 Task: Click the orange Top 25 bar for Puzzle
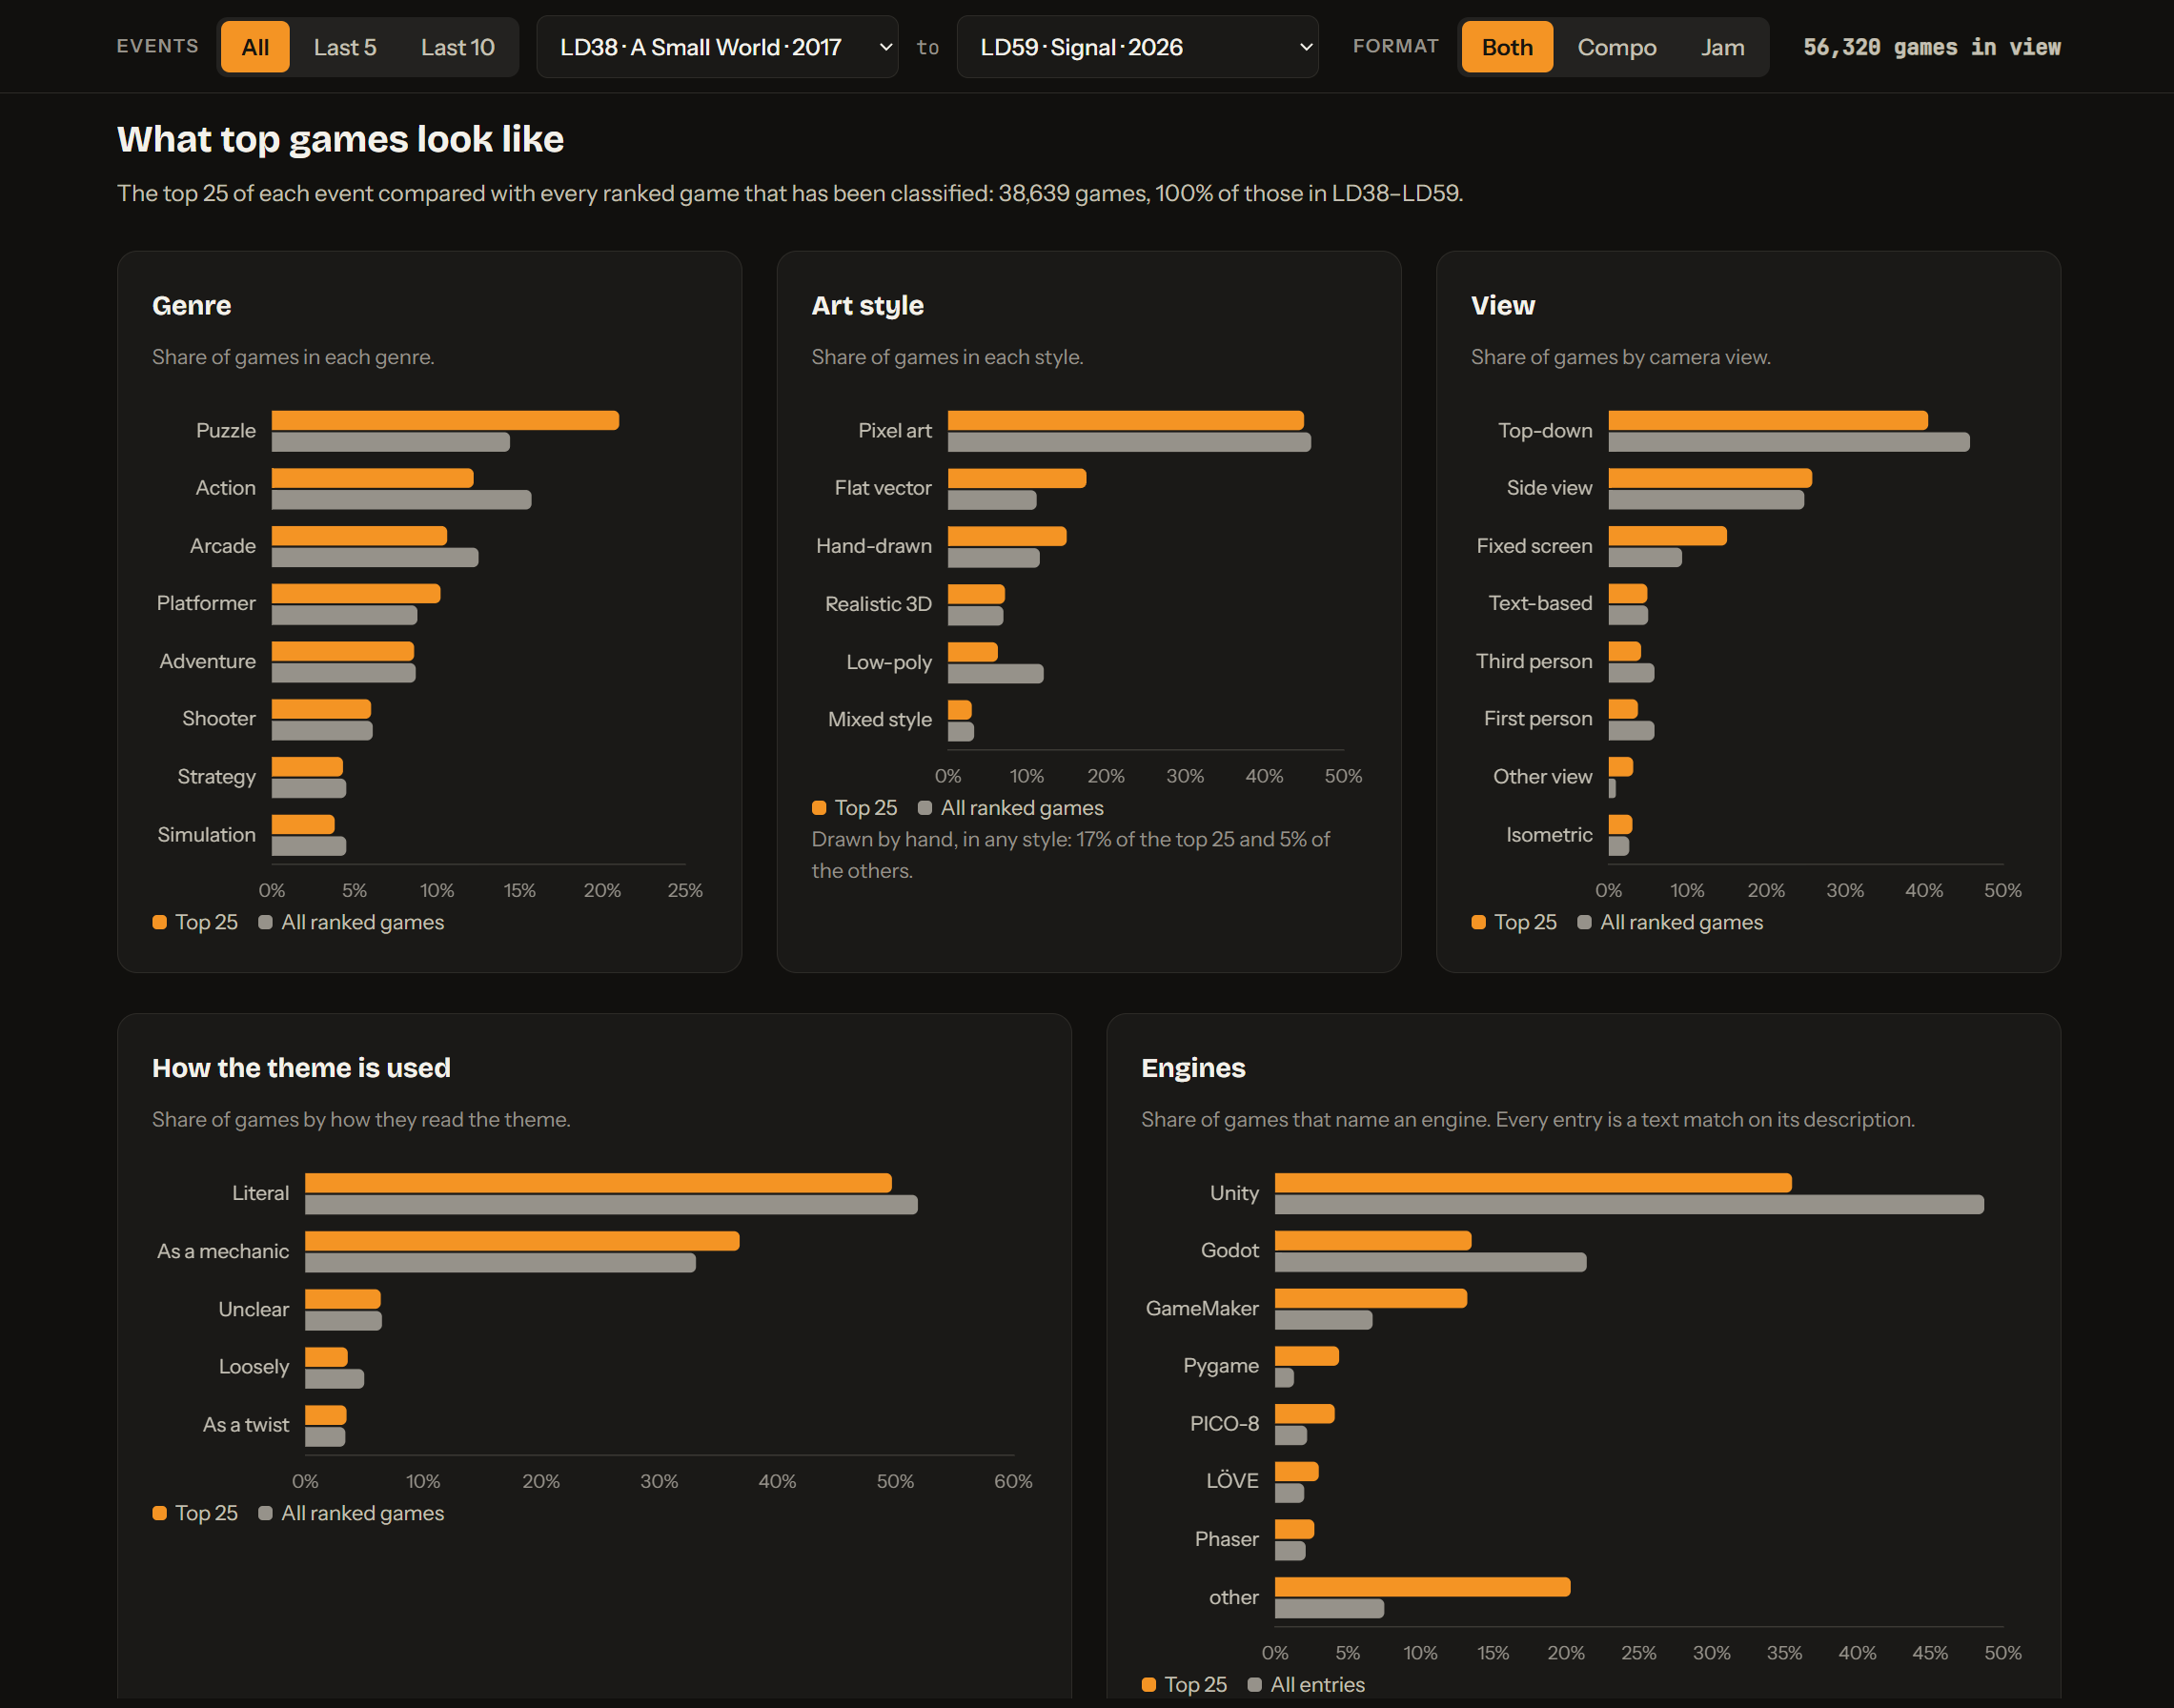tap(445, 420)
